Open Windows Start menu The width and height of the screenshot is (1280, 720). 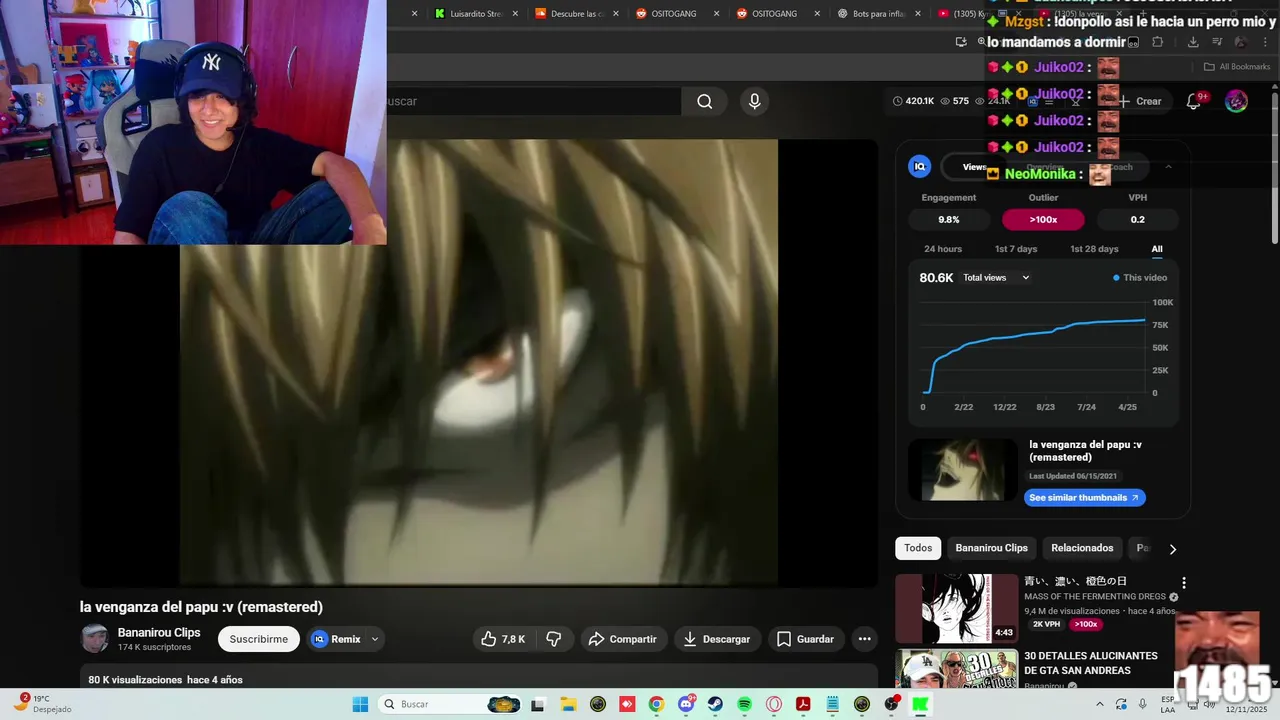[360, 704]
